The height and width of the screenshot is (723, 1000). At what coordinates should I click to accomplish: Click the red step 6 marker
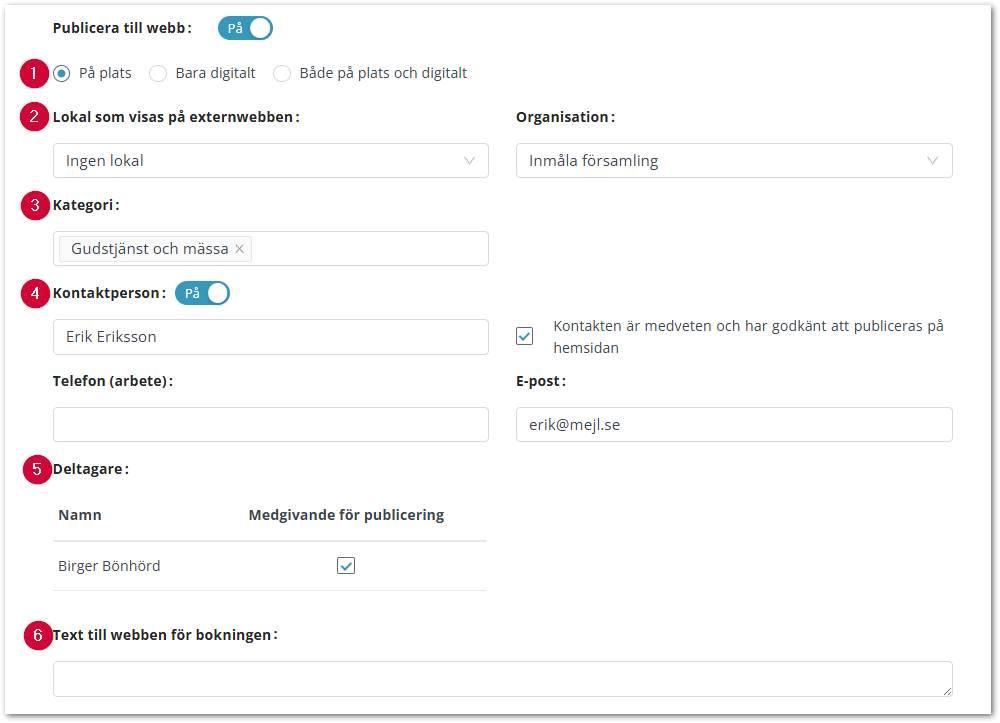(37, 635)
